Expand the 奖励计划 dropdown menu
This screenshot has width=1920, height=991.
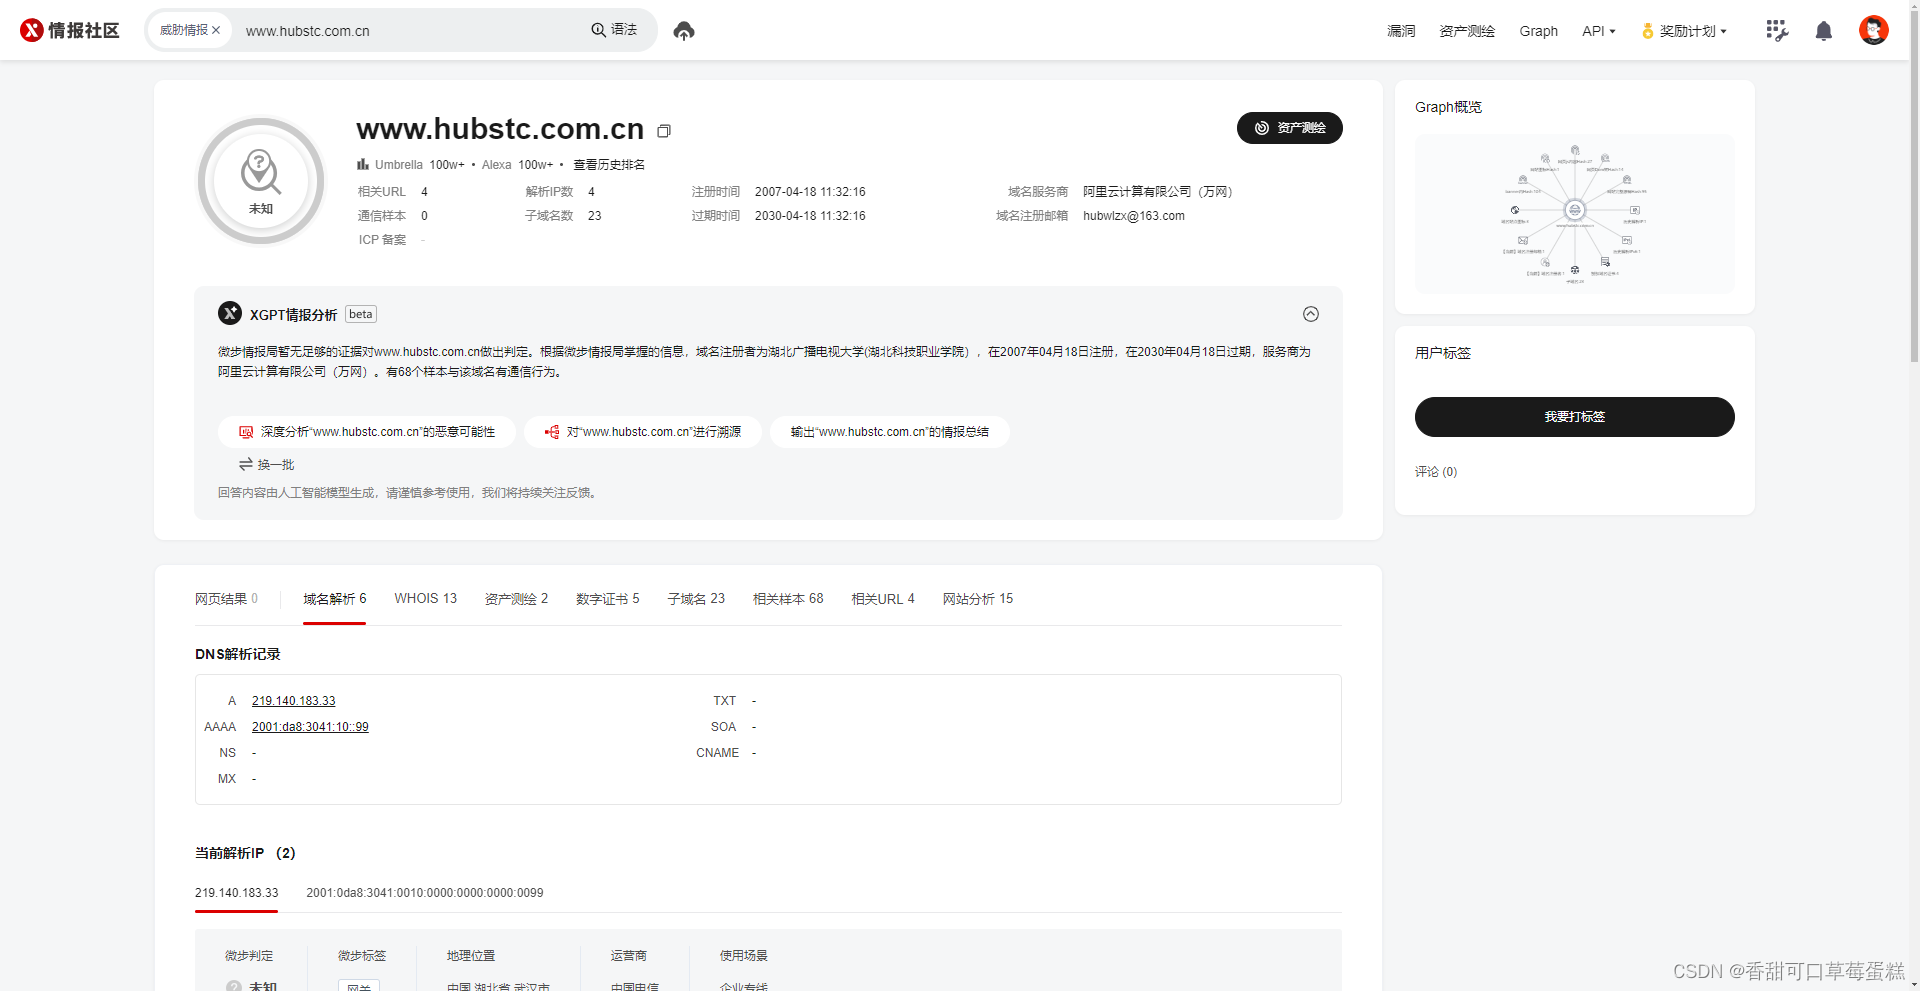pos(1685,31)
